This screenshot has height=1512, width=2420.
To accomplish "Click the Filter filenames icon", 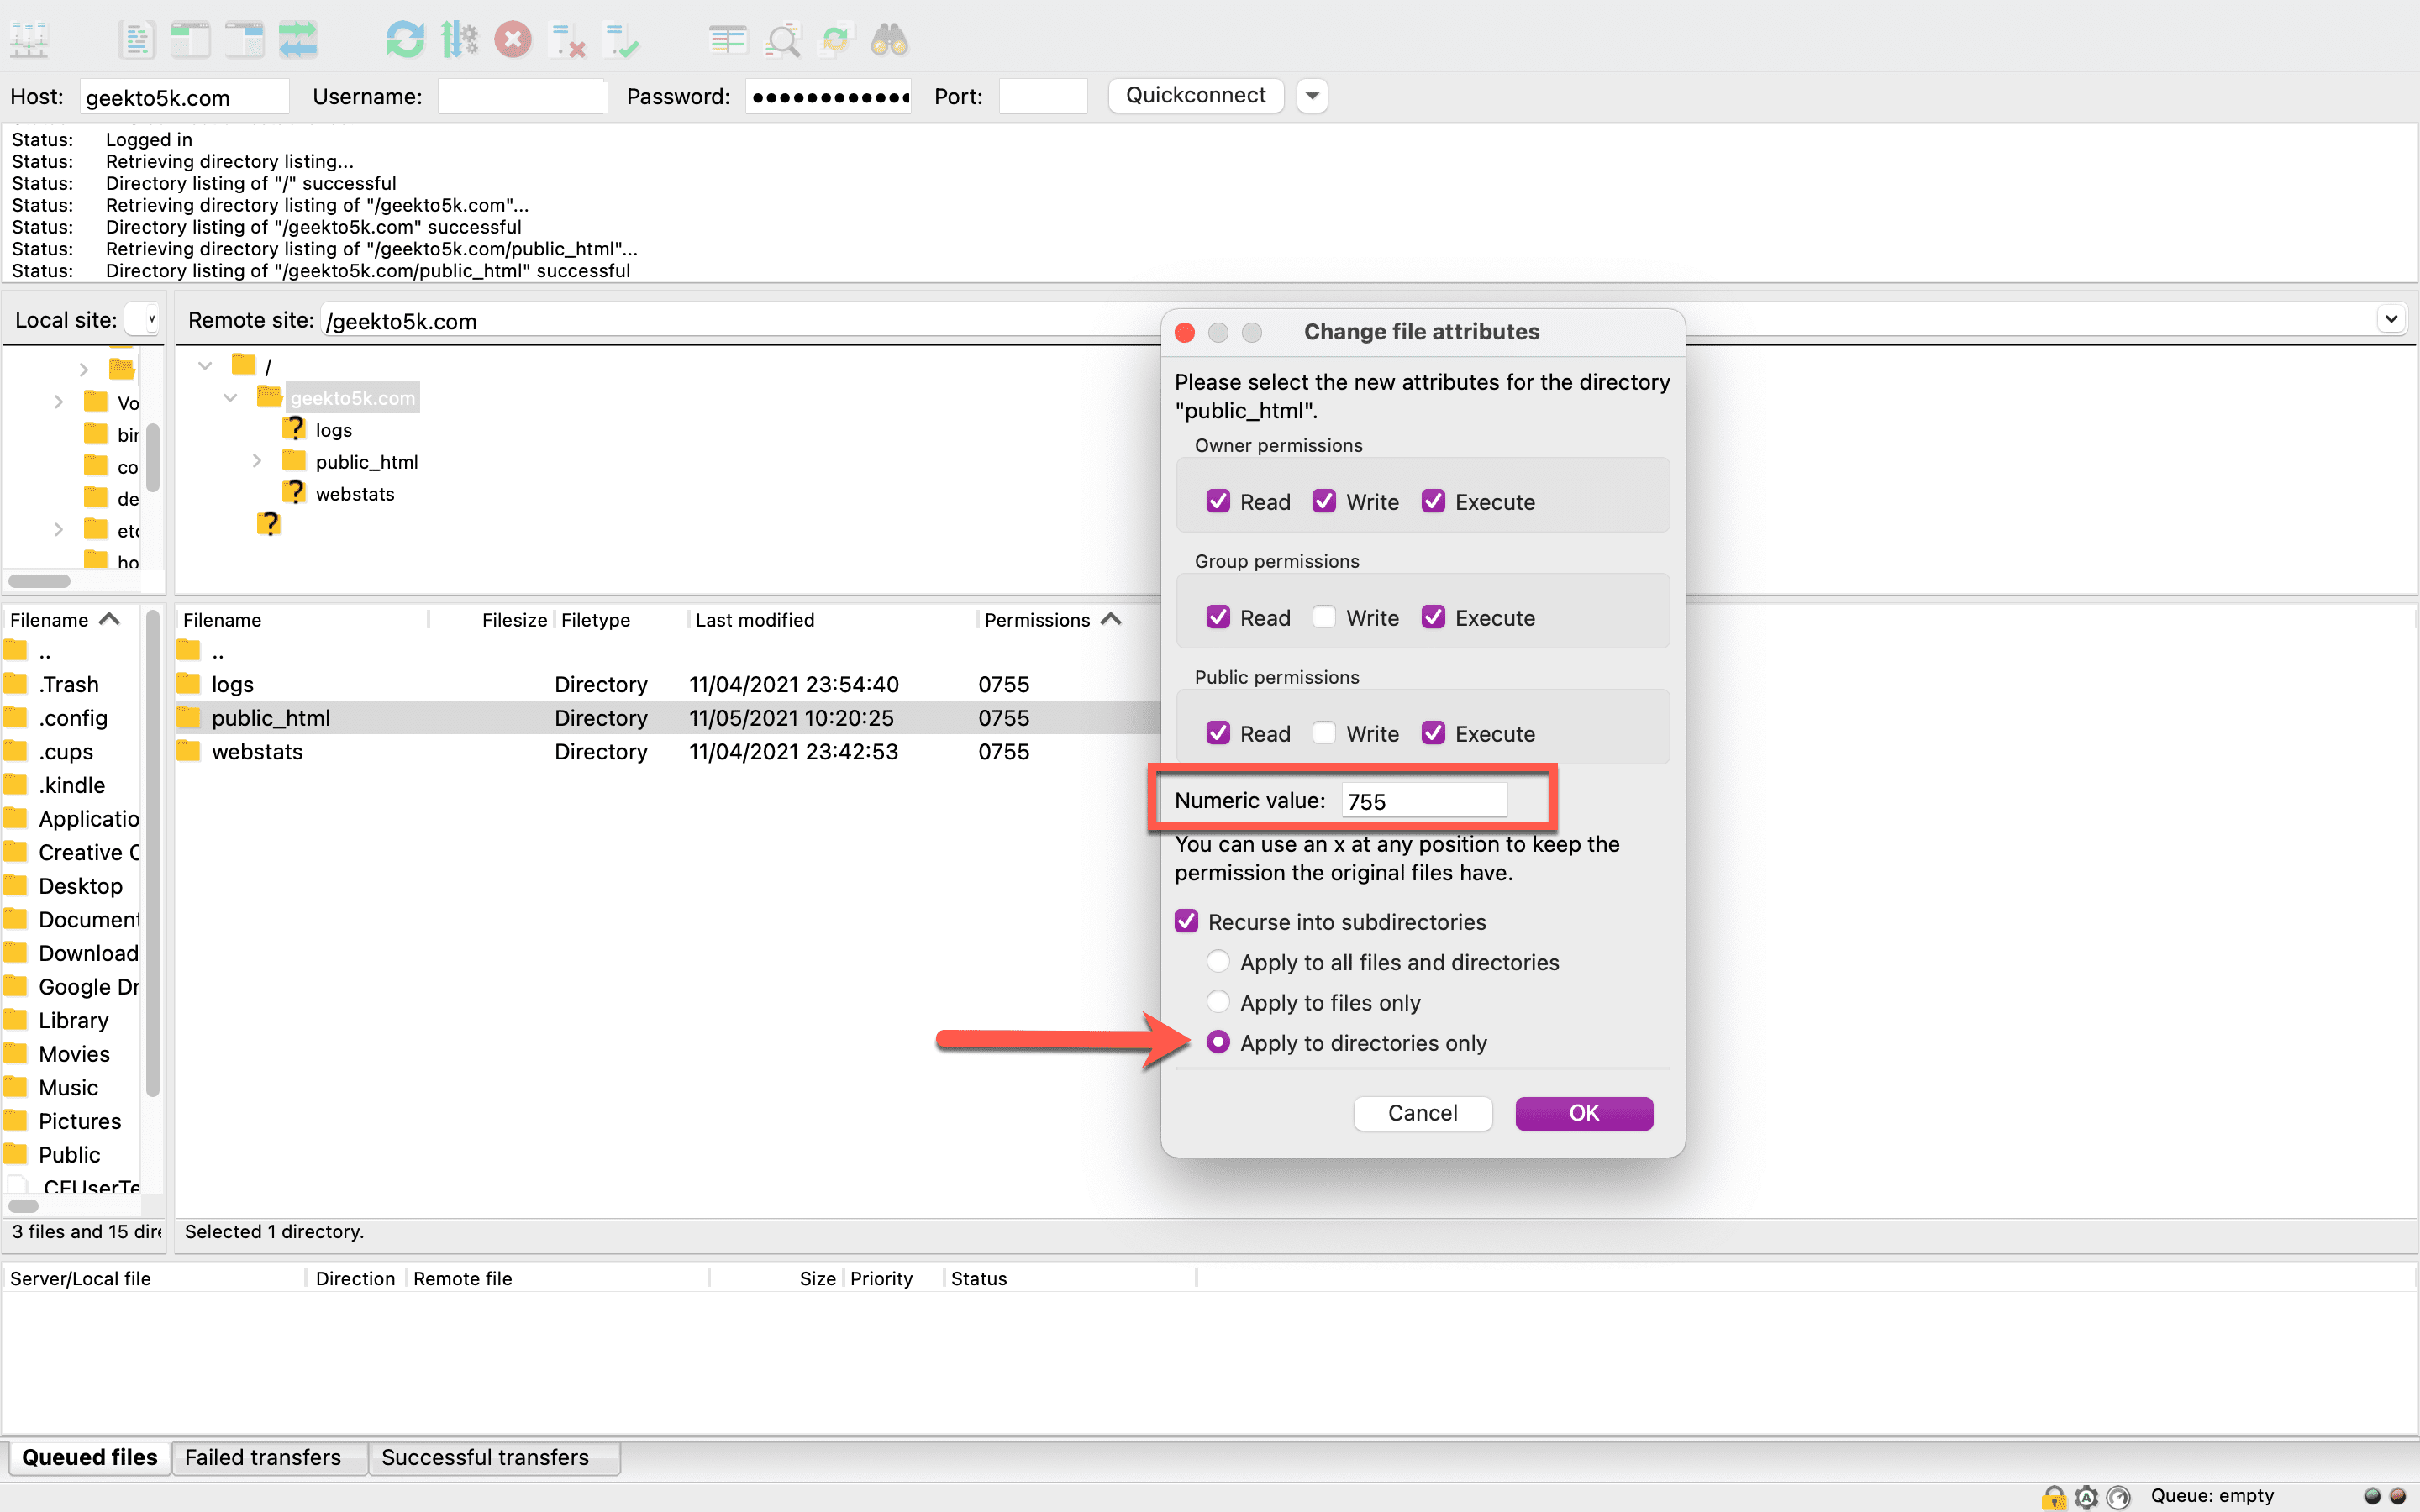I will tap(782, 39).
